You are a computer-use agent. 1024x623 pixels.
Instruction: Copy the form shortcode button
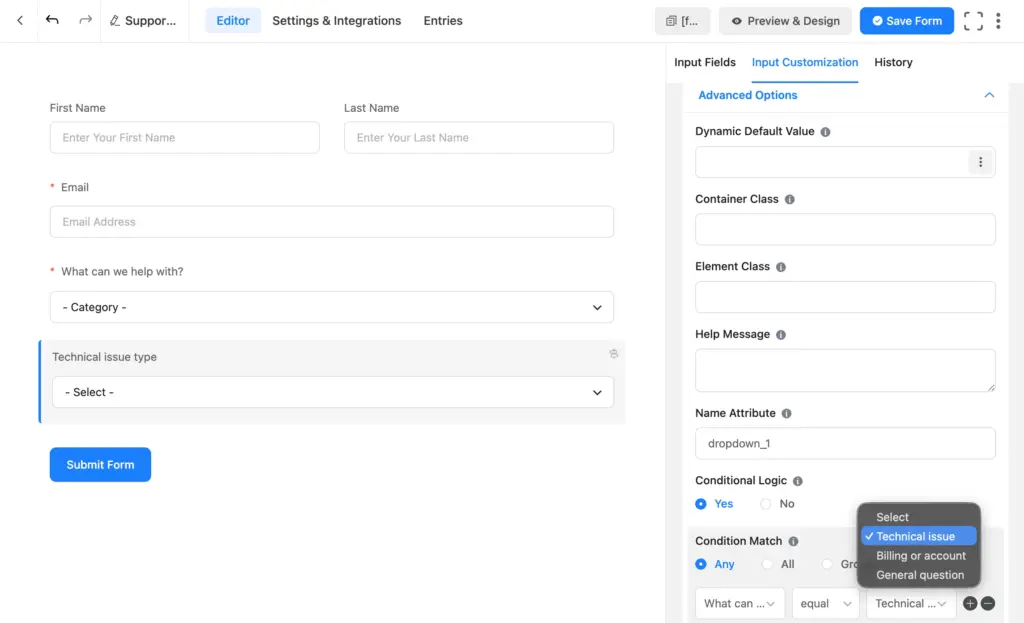pos(682,21)
